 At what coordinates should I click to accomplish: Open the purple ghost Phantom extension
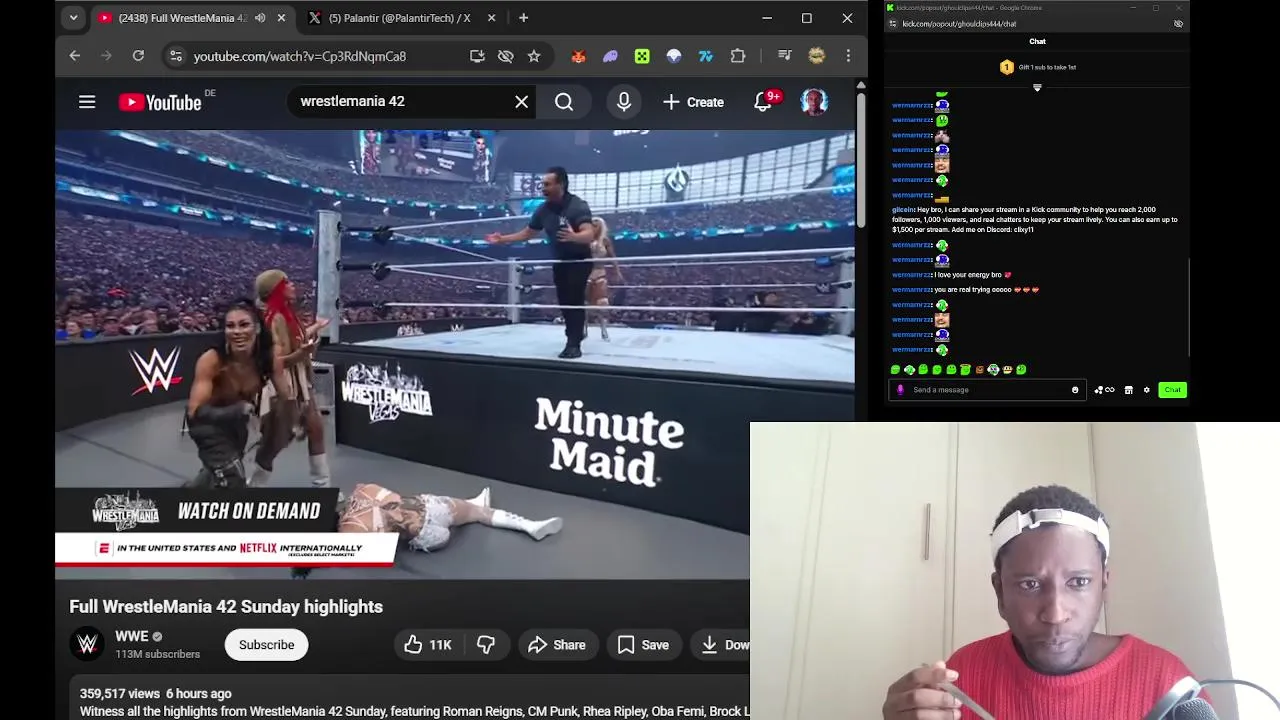610,56
